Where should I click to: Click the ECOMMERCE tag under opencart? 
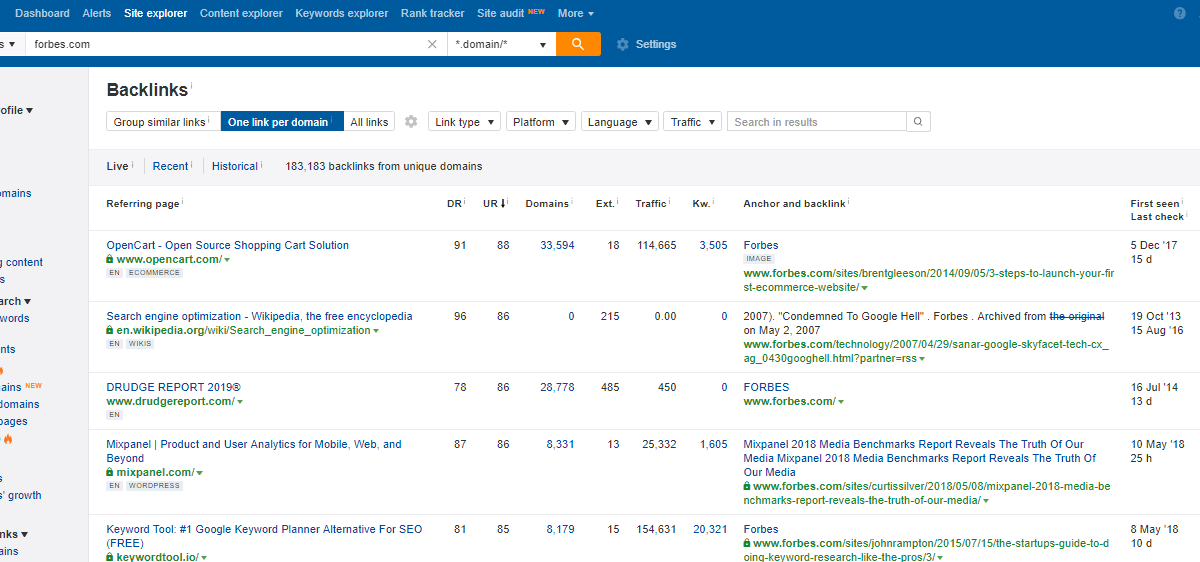(154, 272)
